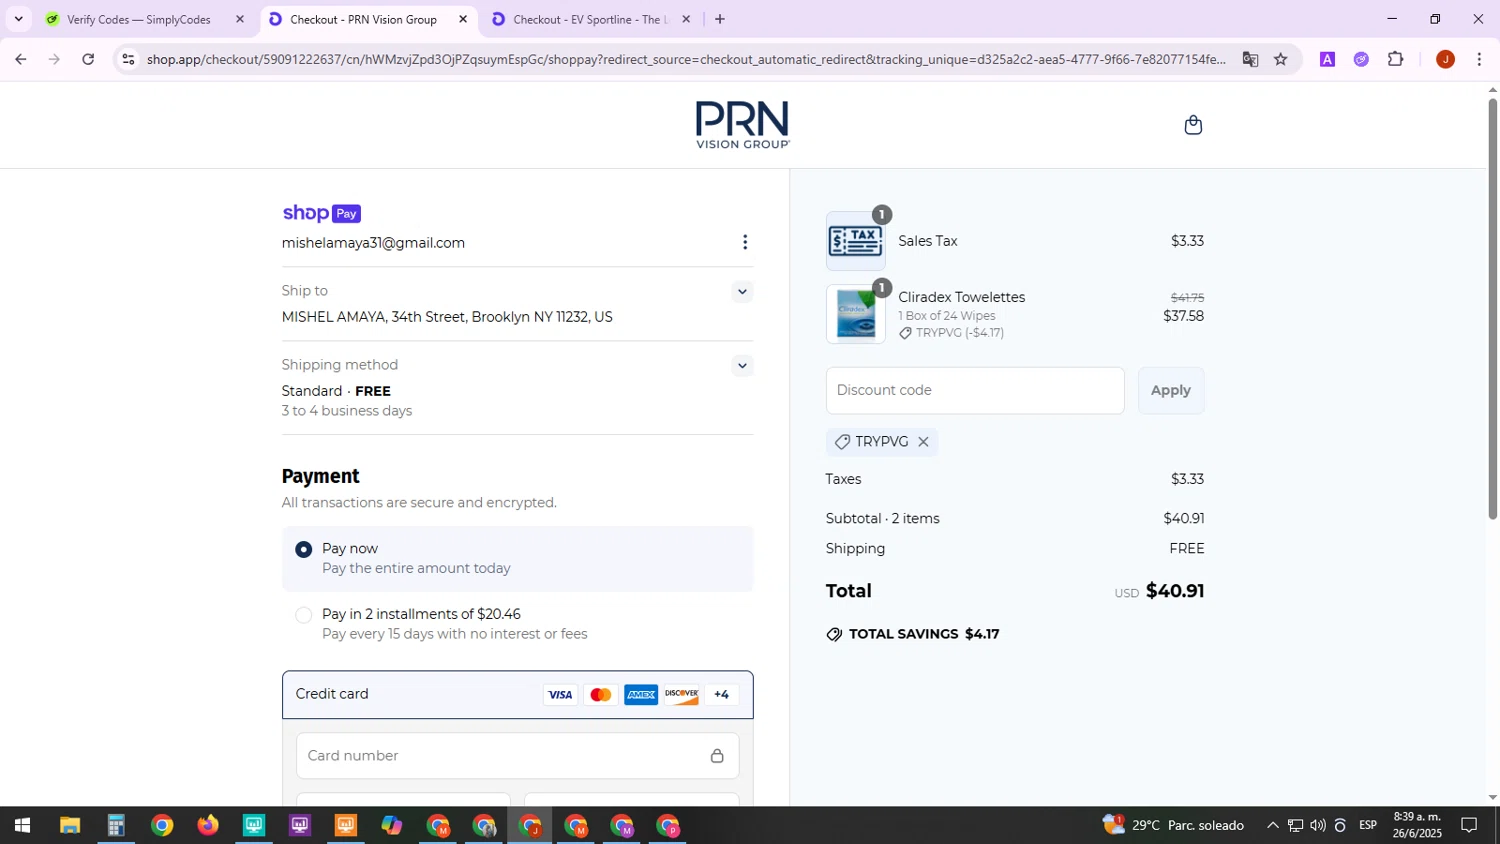
Task: Open the shopping bag cart icon
Action: coord(1192,125)
